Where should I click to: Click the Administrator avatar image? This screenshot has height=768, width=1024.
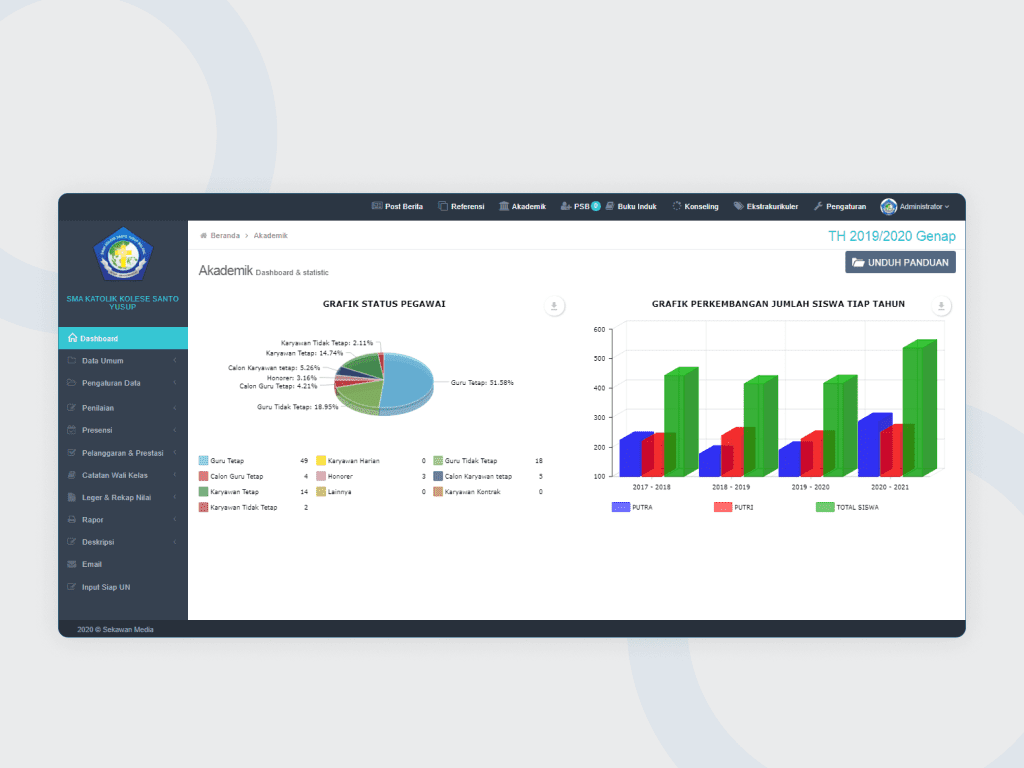(x=888, y=206)
